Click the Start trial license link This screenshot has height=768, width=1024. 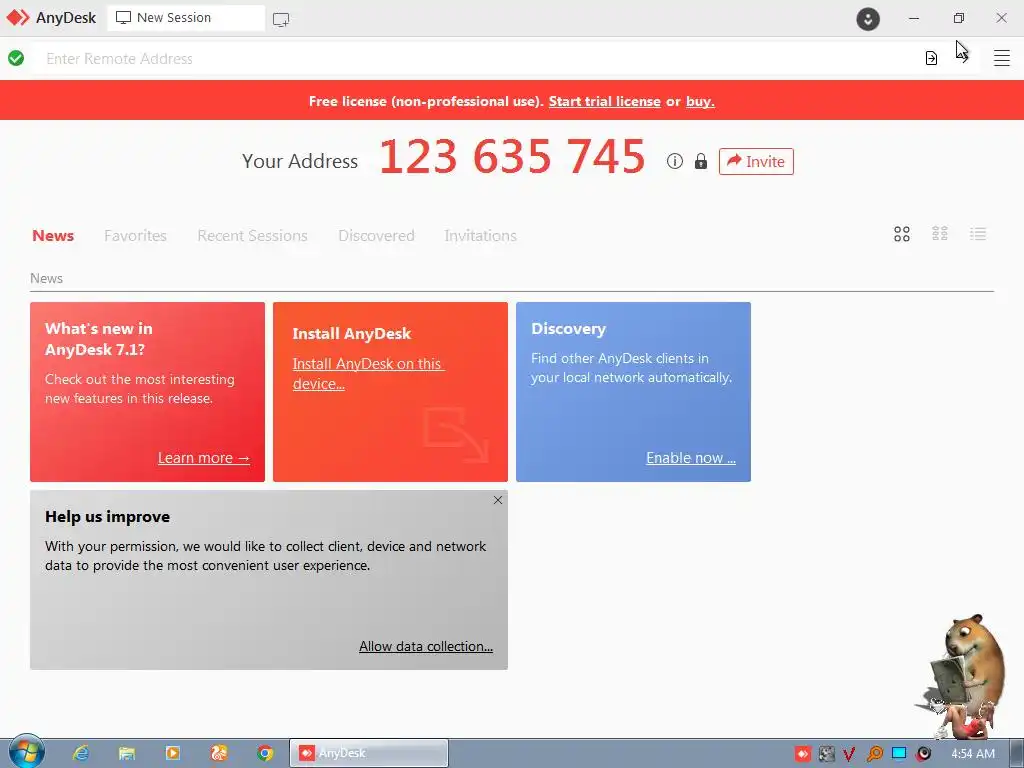(605, 101)
